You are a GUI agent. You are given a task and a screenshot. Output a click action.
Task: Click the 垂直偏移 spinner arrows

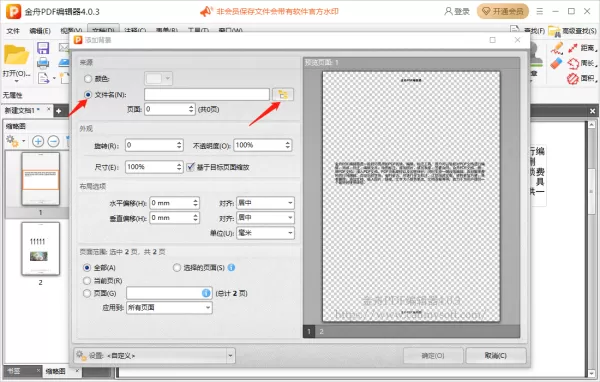(x=196, y=218)
